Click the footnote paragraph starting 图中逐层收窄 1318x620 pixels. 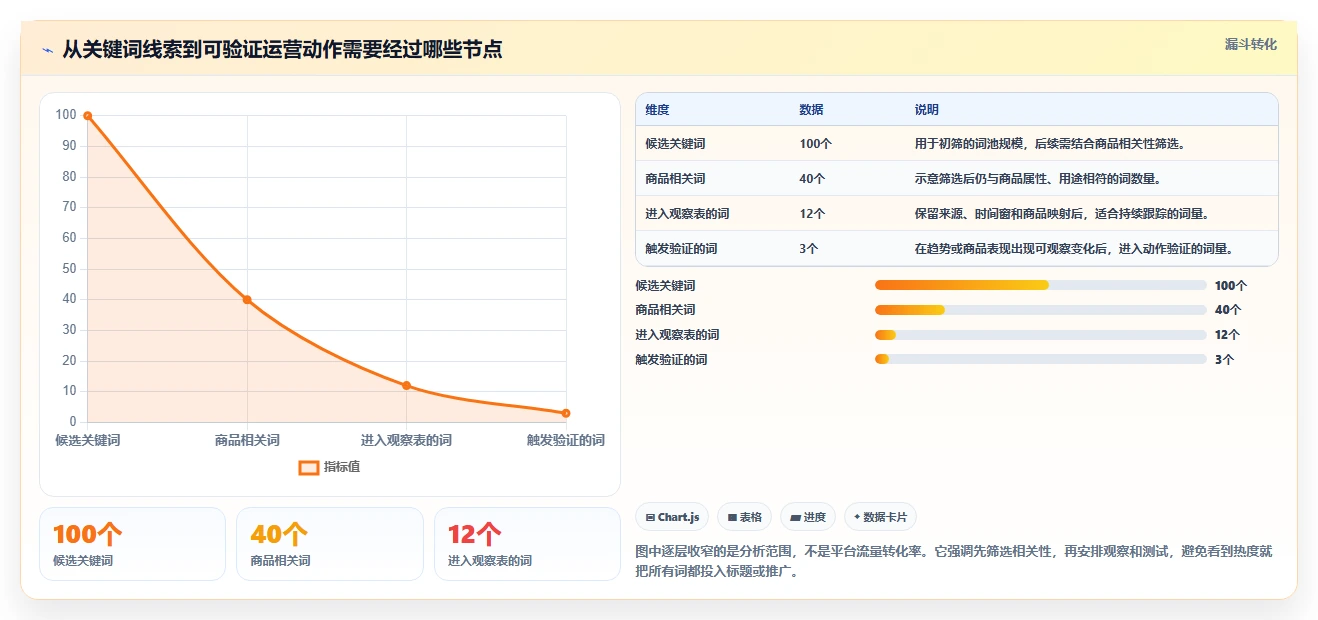954,562
